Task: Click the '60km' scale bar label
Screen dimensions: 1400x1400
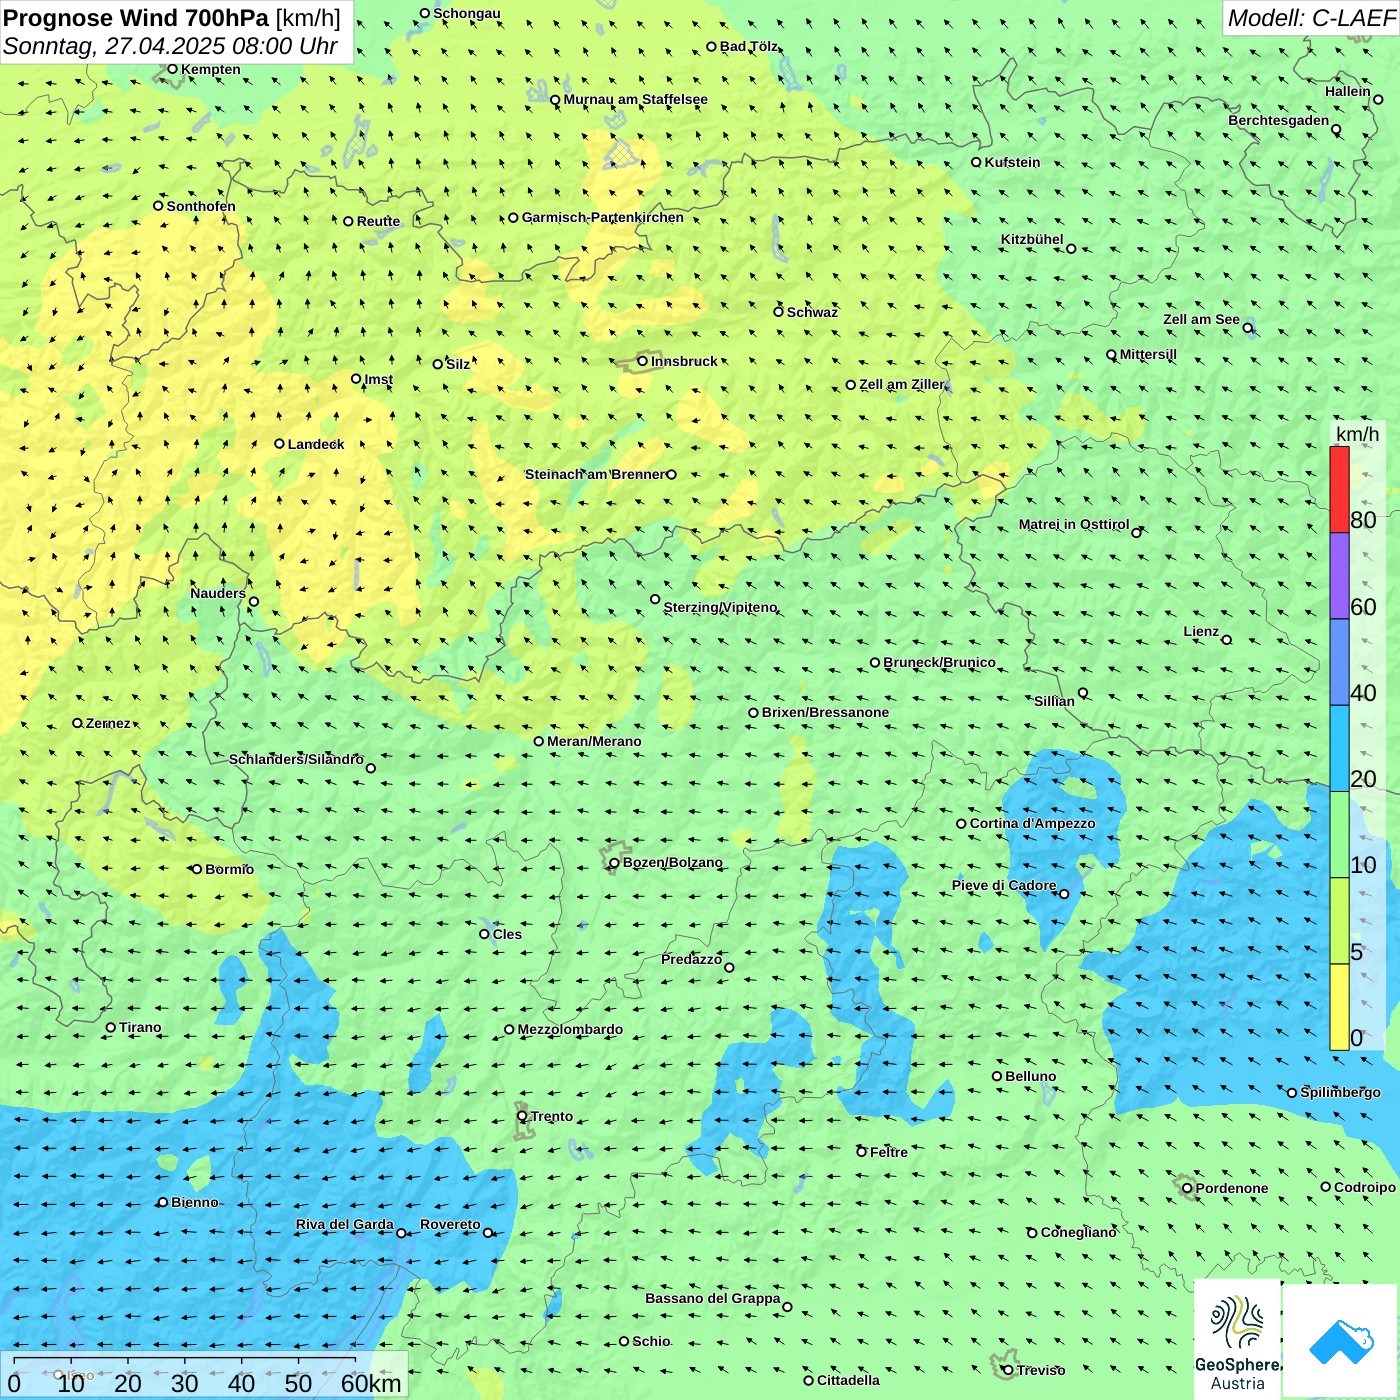Action: click(371, 1383)
